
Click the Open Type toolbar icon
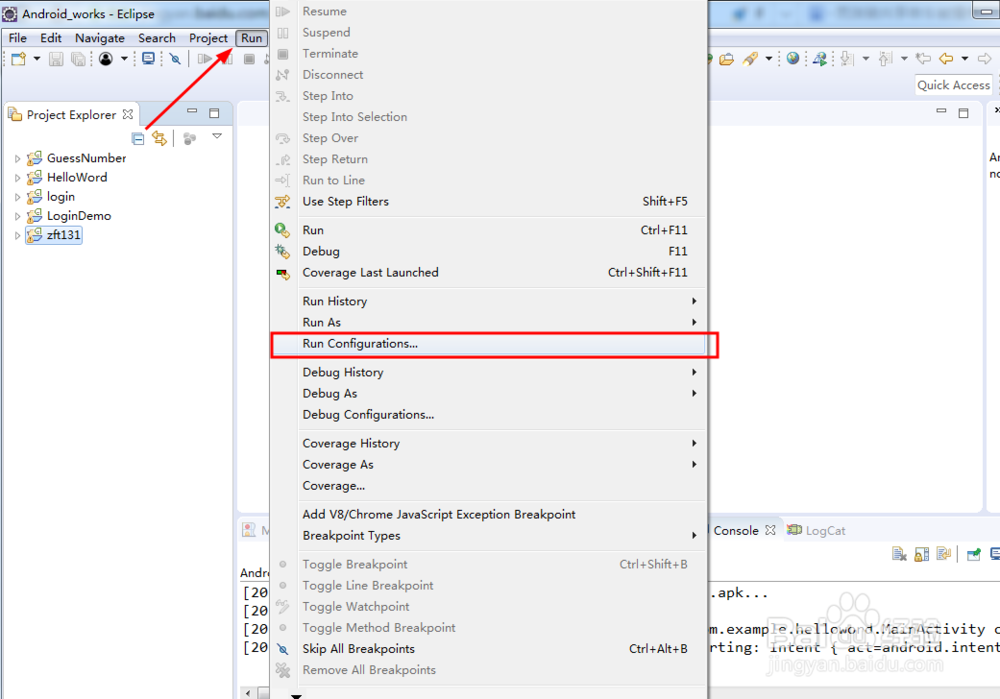tap(726, 59)
